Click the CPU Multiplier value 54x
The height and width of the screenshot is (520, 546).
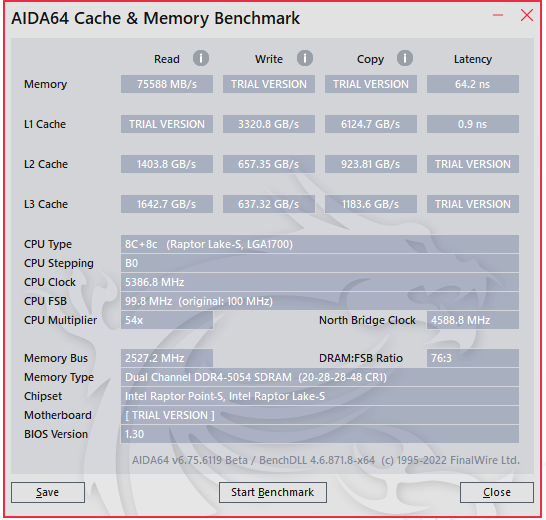(x=167, y=320)
